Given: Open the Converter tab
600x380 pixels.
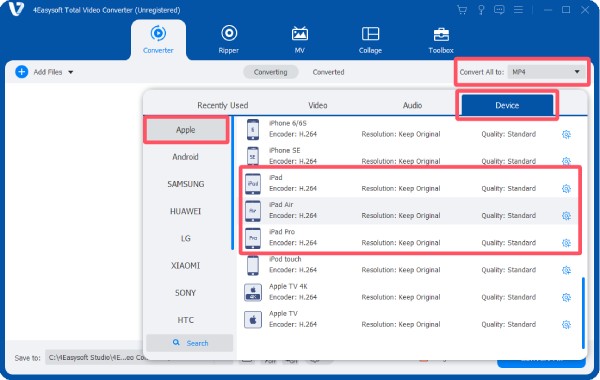Looking at the screenshot, I should (x=158, y=40).
